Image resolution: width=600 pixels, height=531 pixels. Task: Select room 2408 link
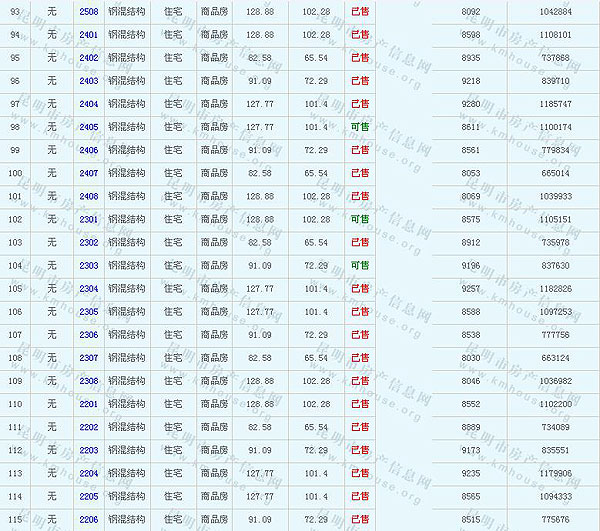89,196
